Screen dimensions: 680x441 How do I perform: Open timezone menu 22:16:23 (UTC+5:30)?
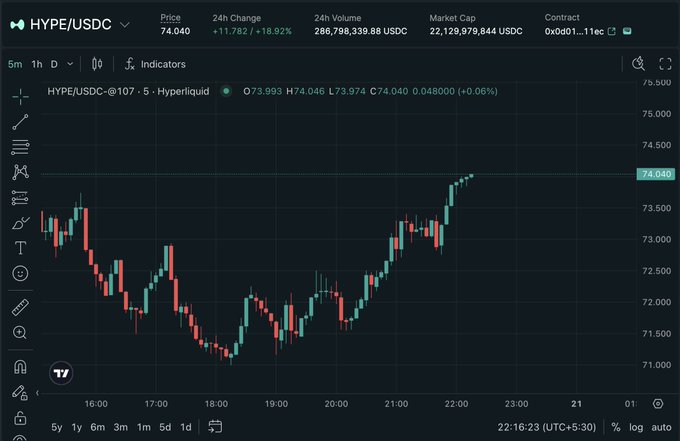(x=547, y=427)
